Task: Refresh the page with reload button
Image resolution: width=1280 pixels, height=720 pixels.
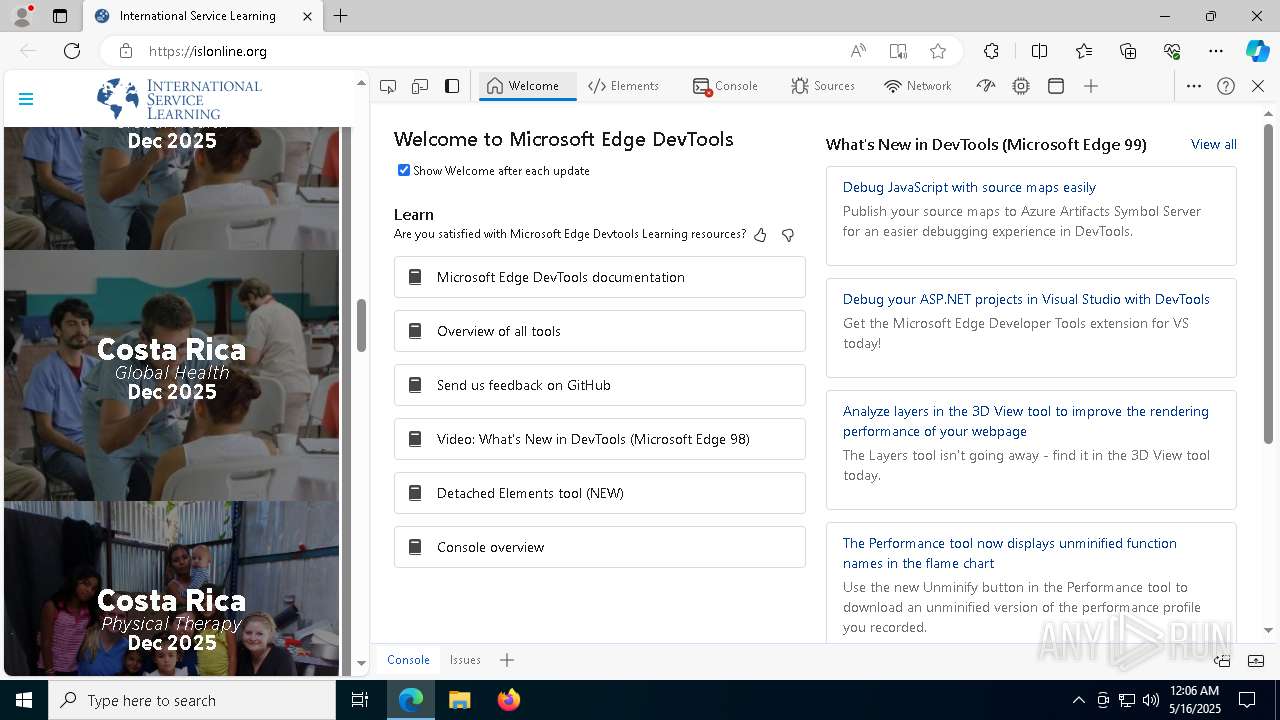Action: click(72, 51)
